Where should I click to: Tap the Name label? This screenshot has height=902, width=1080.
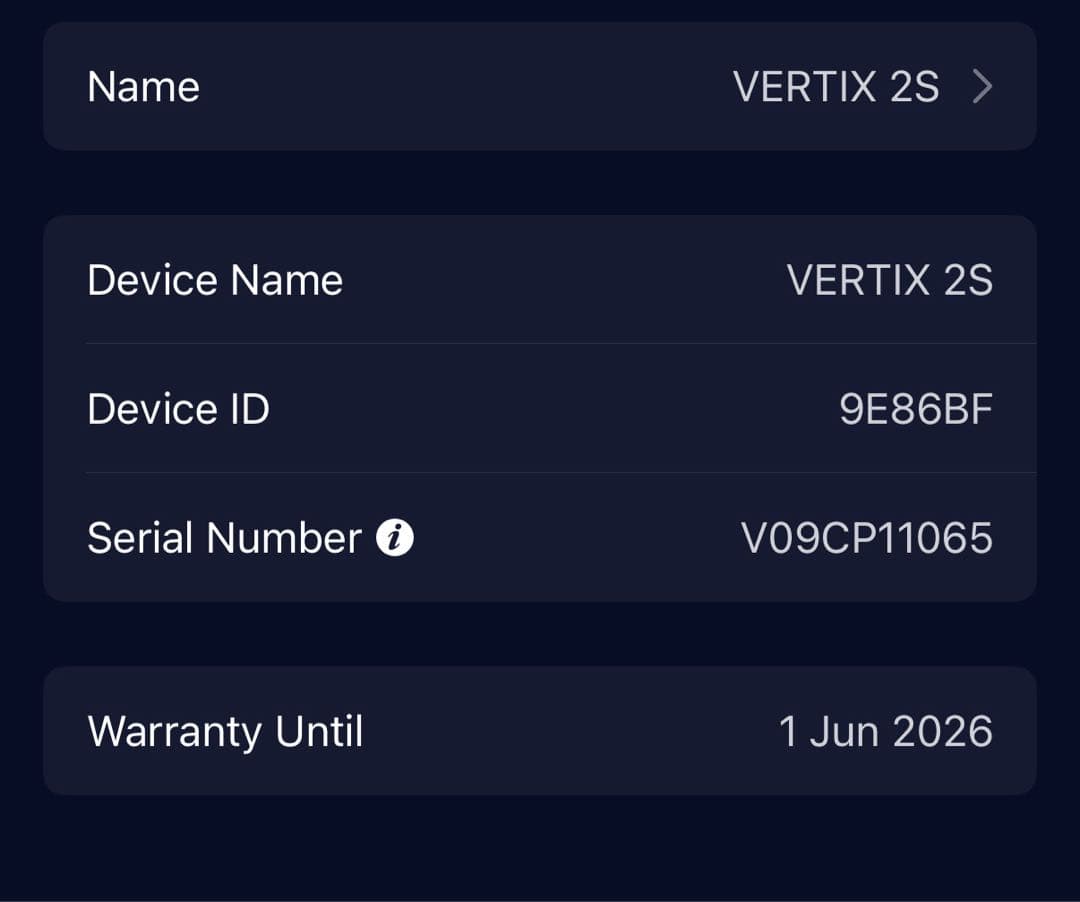(x=143, y=87)
